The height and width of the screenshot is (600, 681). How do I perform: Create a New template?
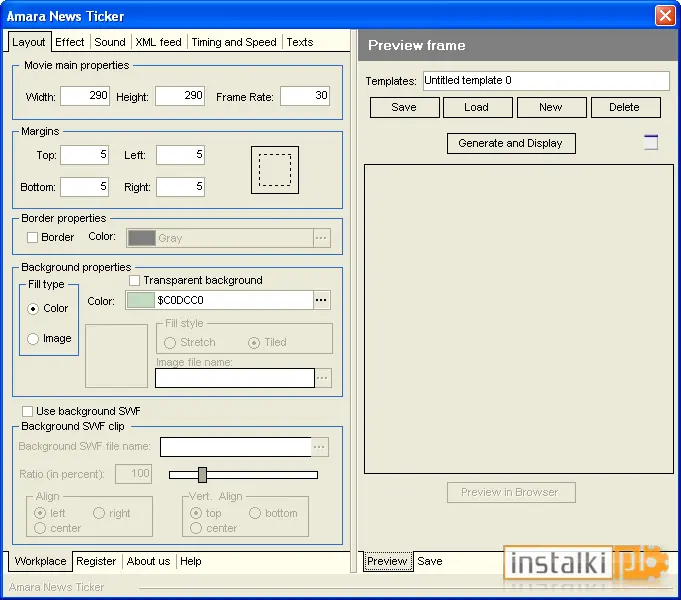552,107
